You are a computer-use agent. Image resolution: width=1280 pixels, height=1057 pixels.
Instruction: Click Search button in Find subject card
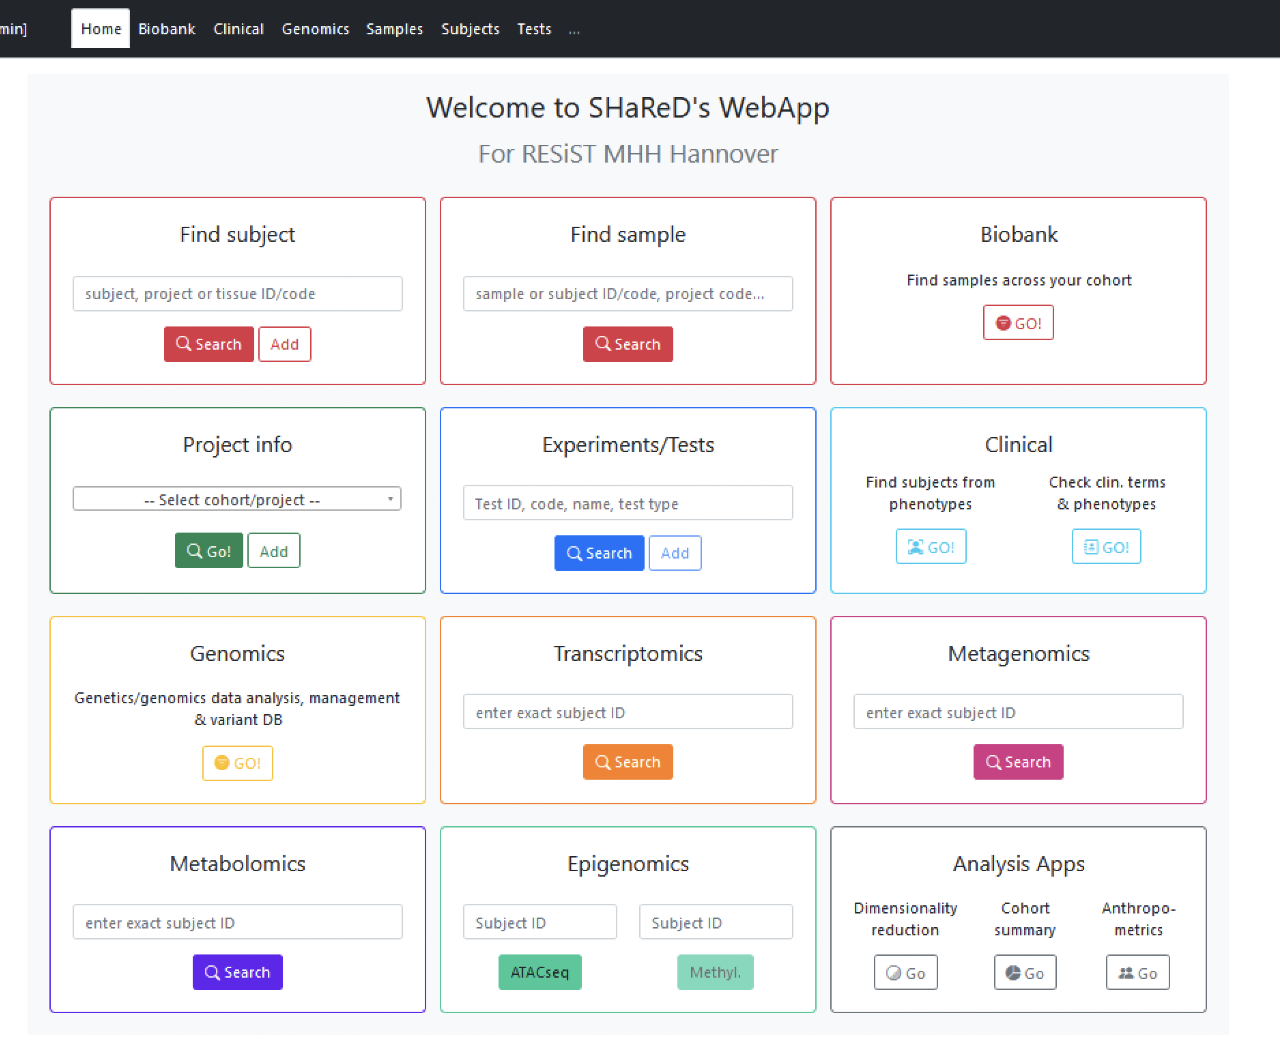(208, 344)
